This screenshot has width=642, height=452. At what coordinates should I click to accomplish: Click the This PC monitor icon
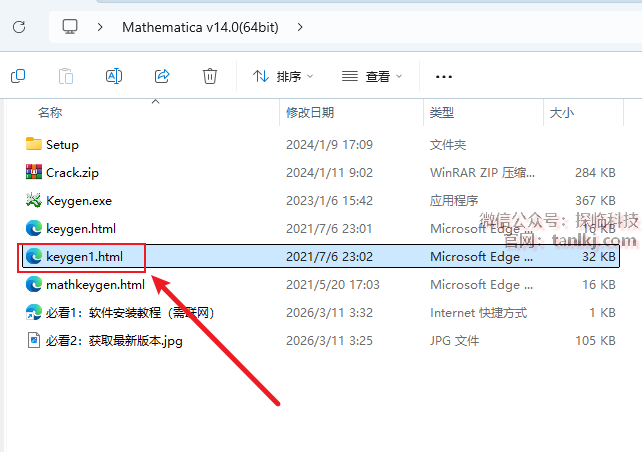[70, 27]
